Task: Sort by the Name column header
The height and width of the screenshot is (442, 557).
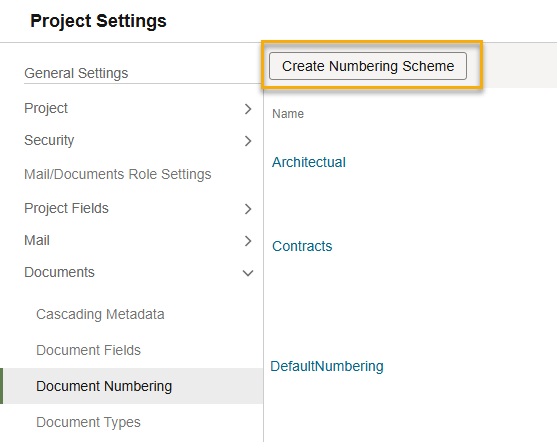Action: point(288,114)
